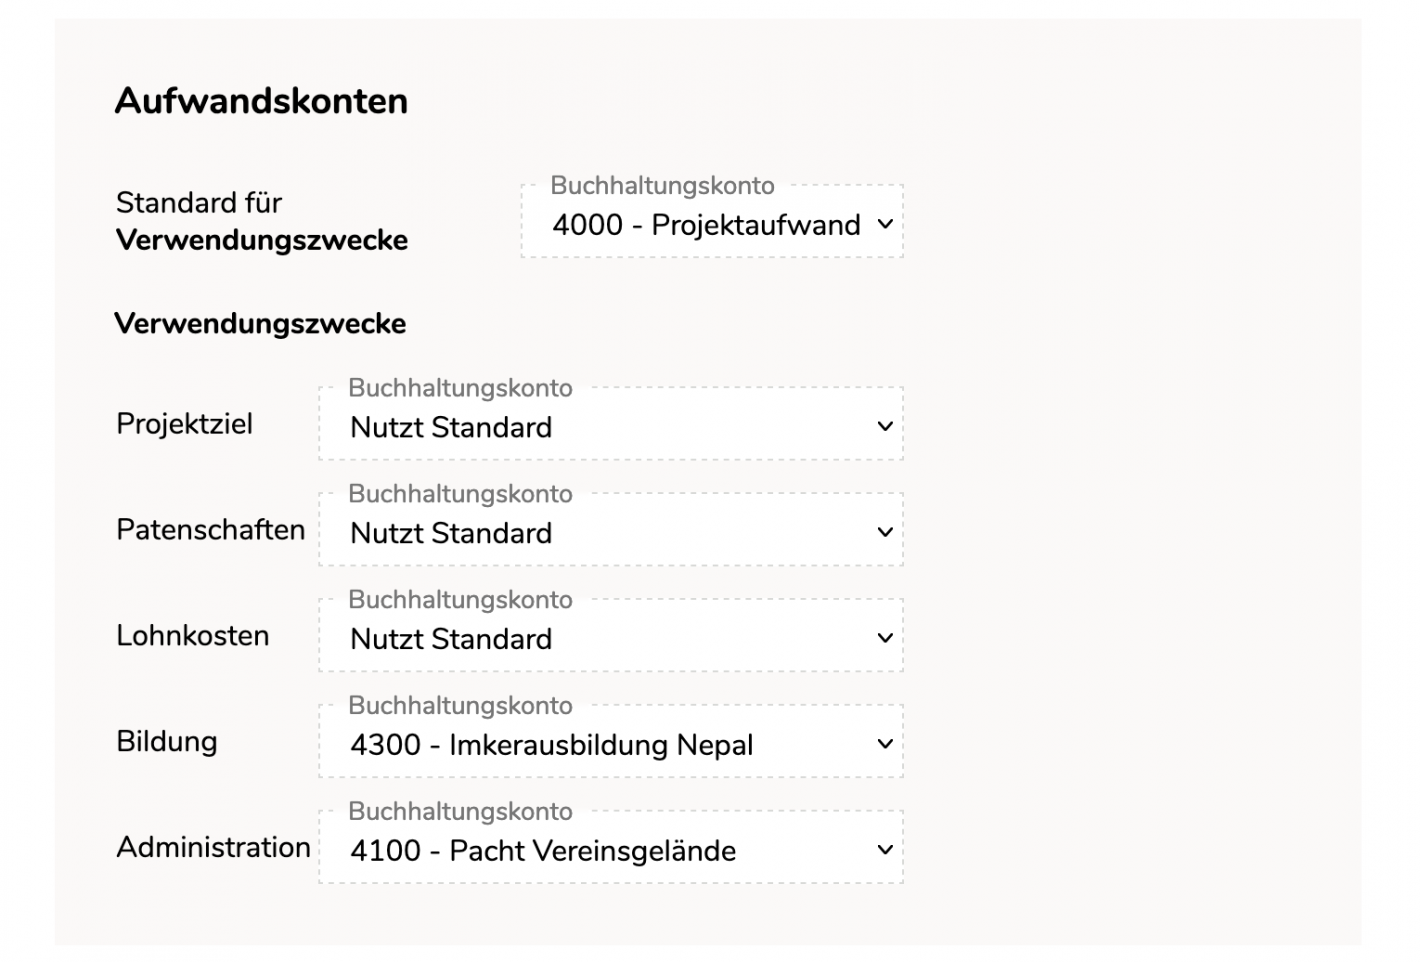The width and height of the screenshot is (1420, 962).
Task: Click the 4000 - Projektaufwand field value
Action: (706, 225)
